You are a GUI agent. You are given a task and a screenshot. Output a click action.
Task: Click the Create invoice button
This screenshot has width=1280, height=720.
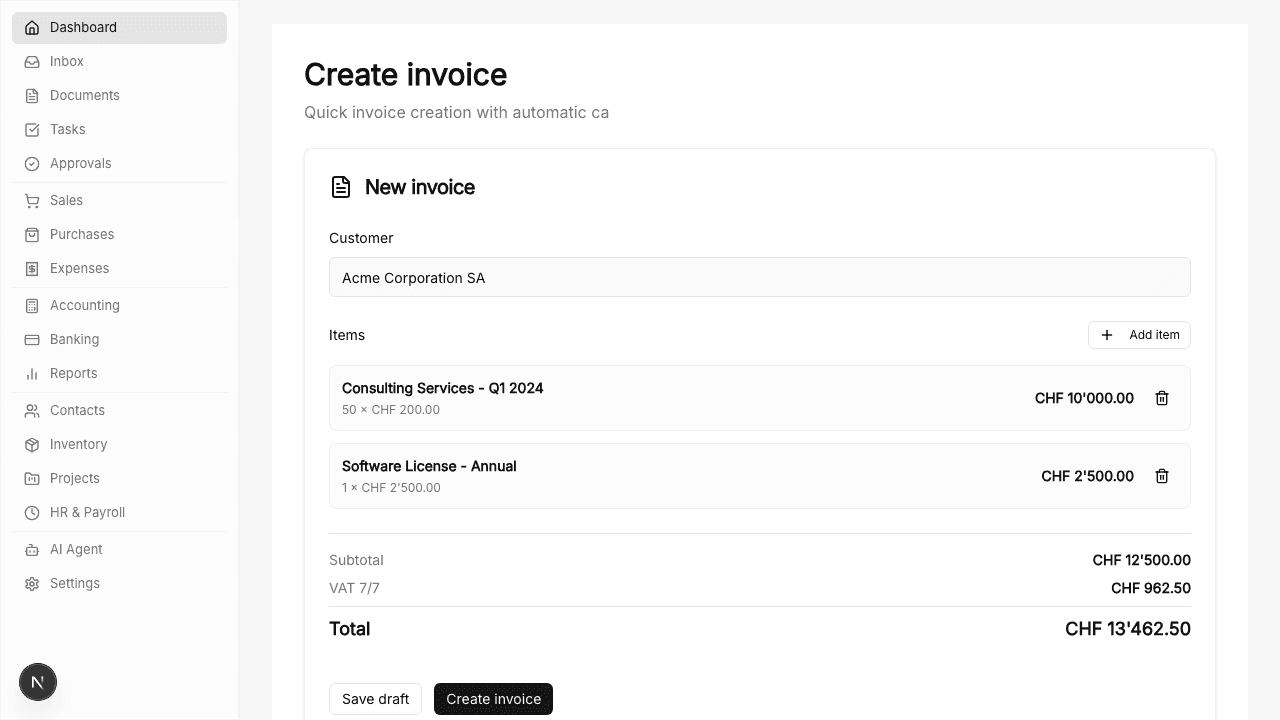click(493, 698)
